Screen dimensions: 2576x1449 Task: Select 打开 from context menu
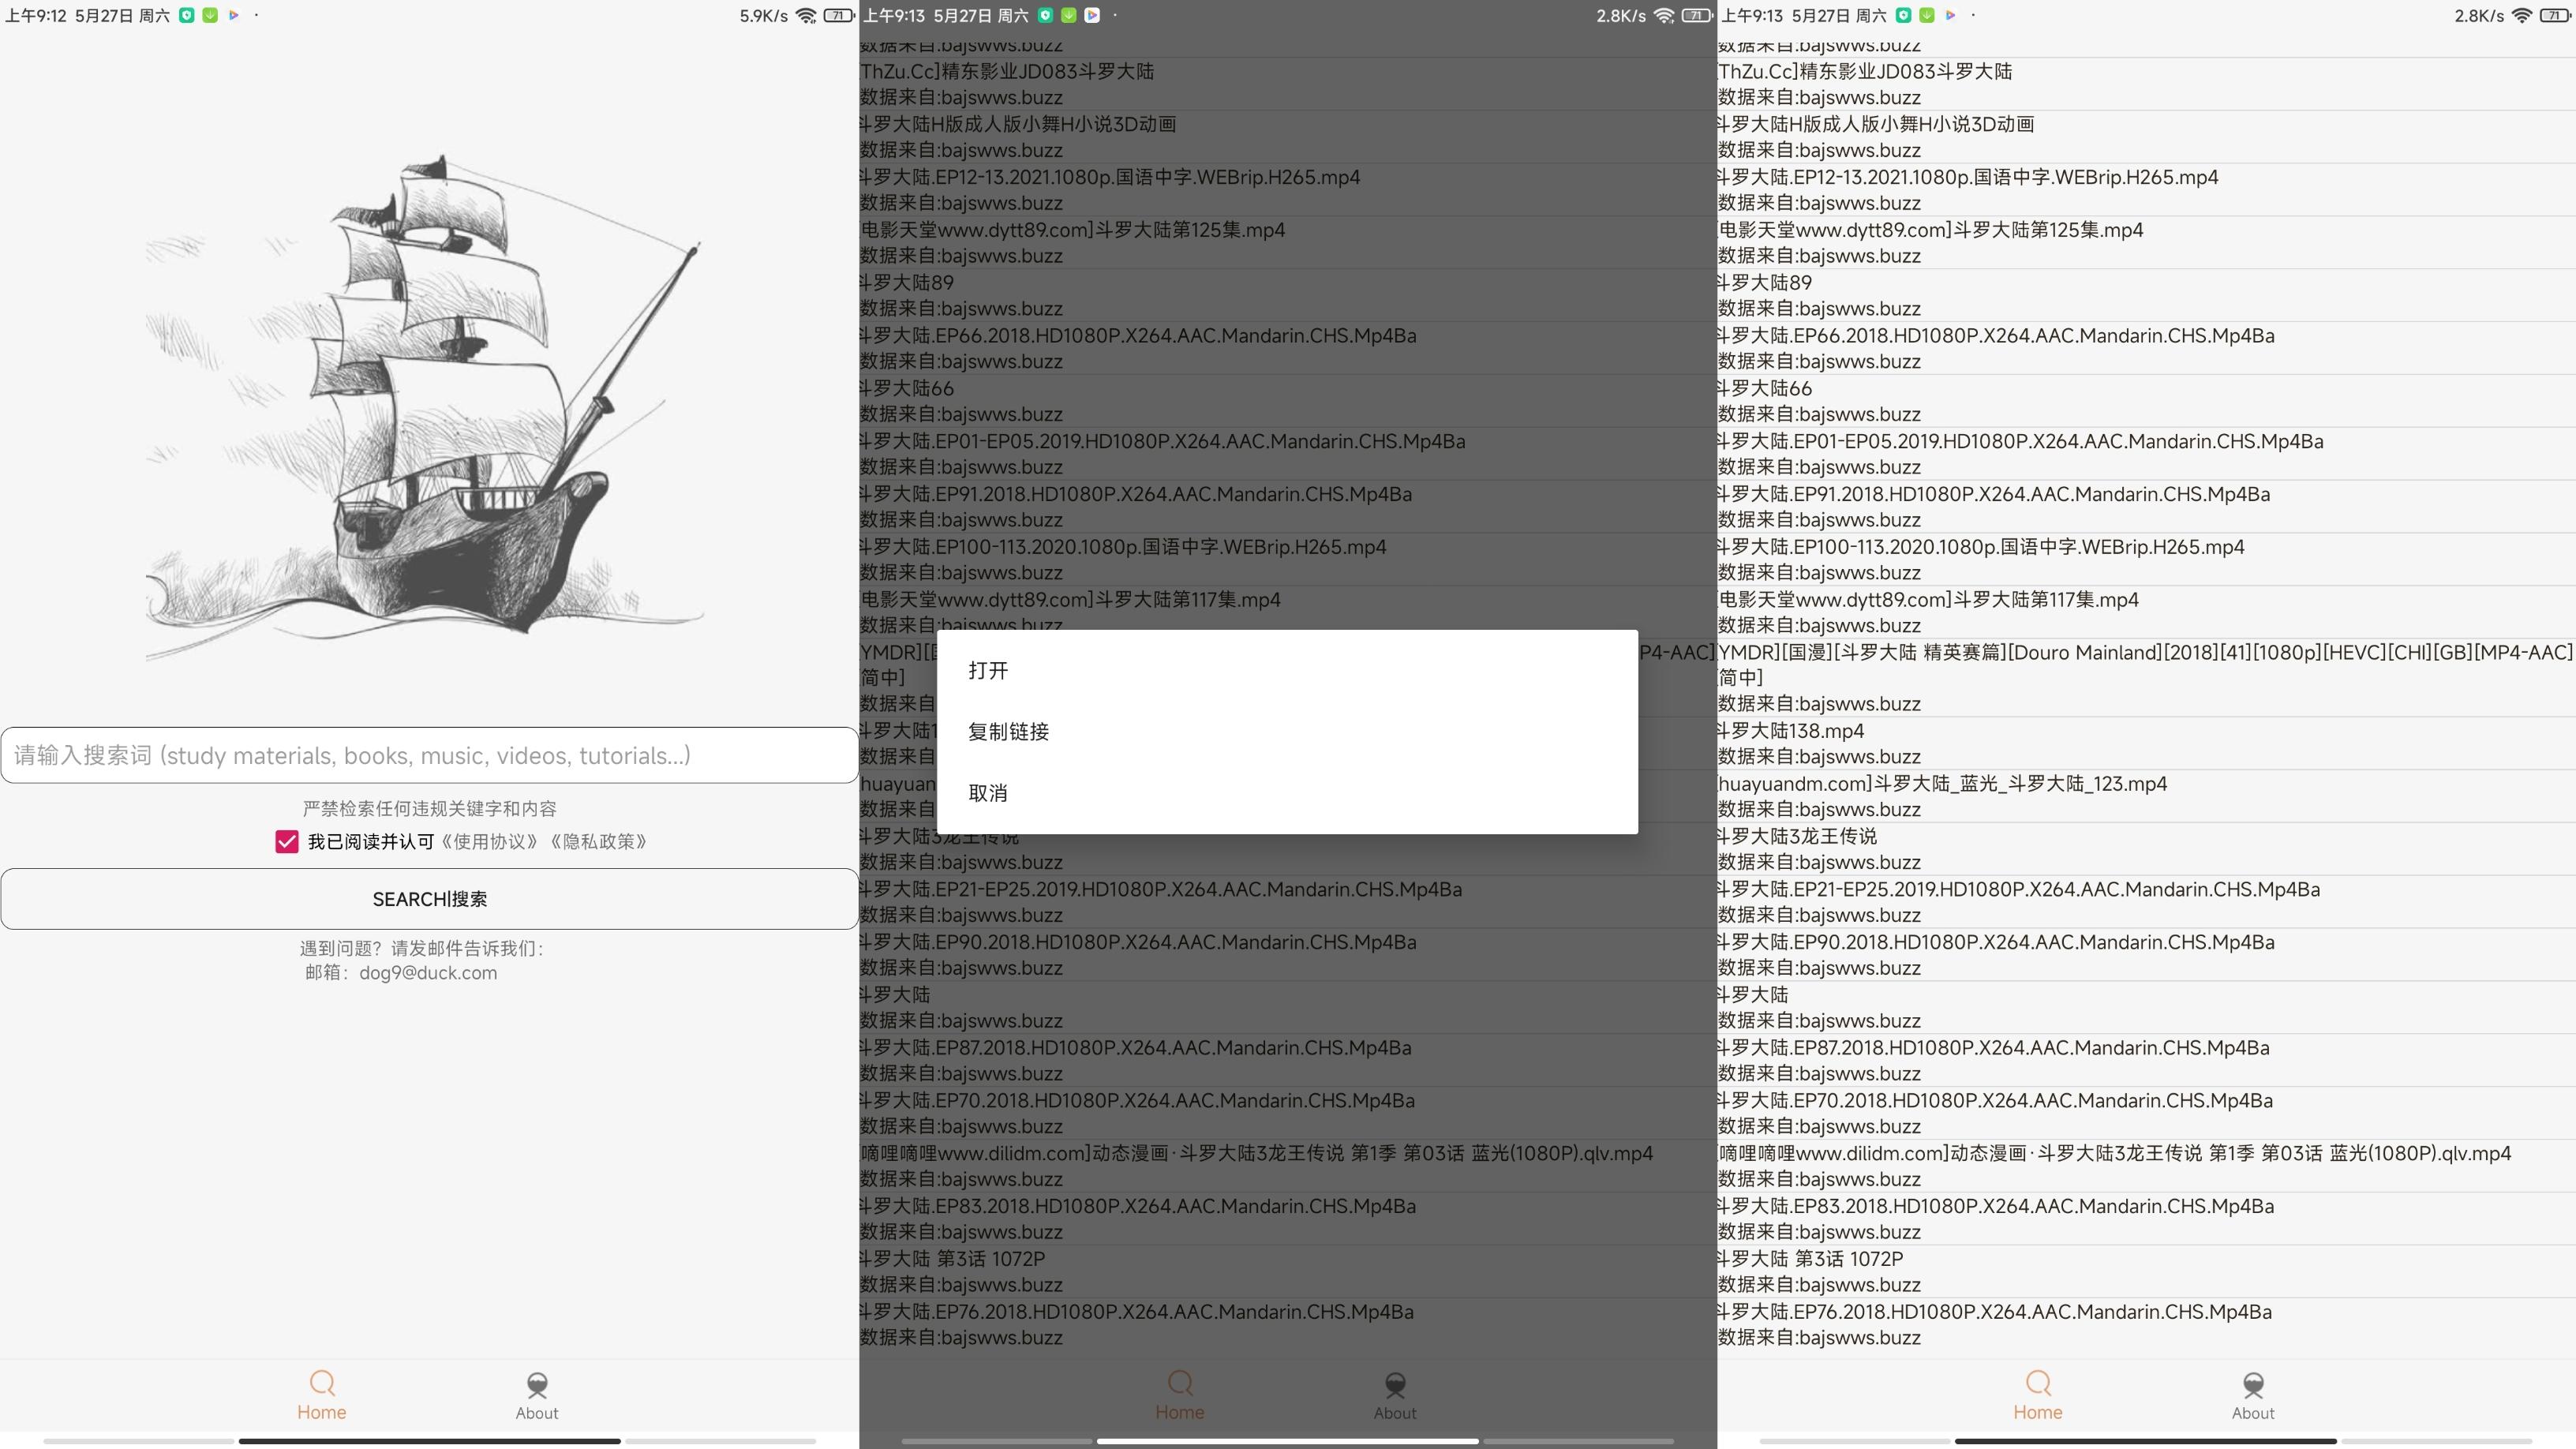987,671
